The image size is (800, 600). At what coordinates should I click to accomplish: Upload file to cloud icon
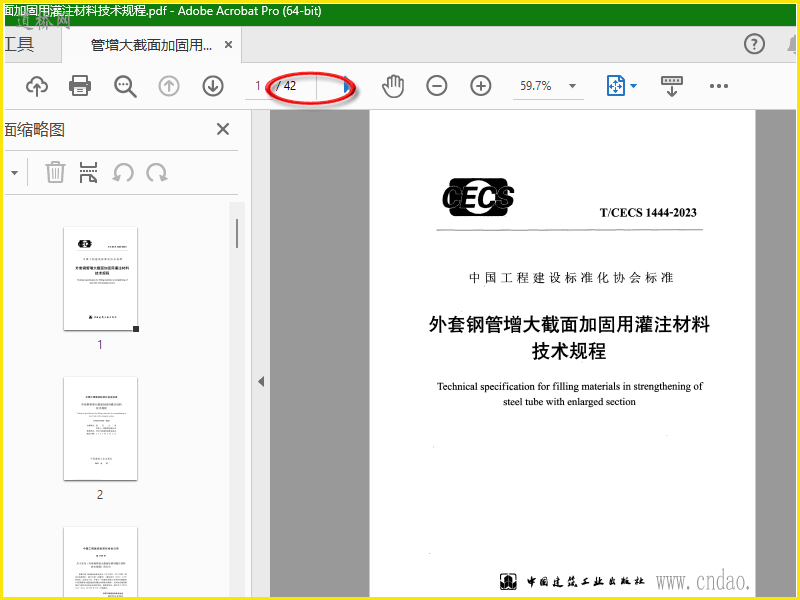point(37,86)
